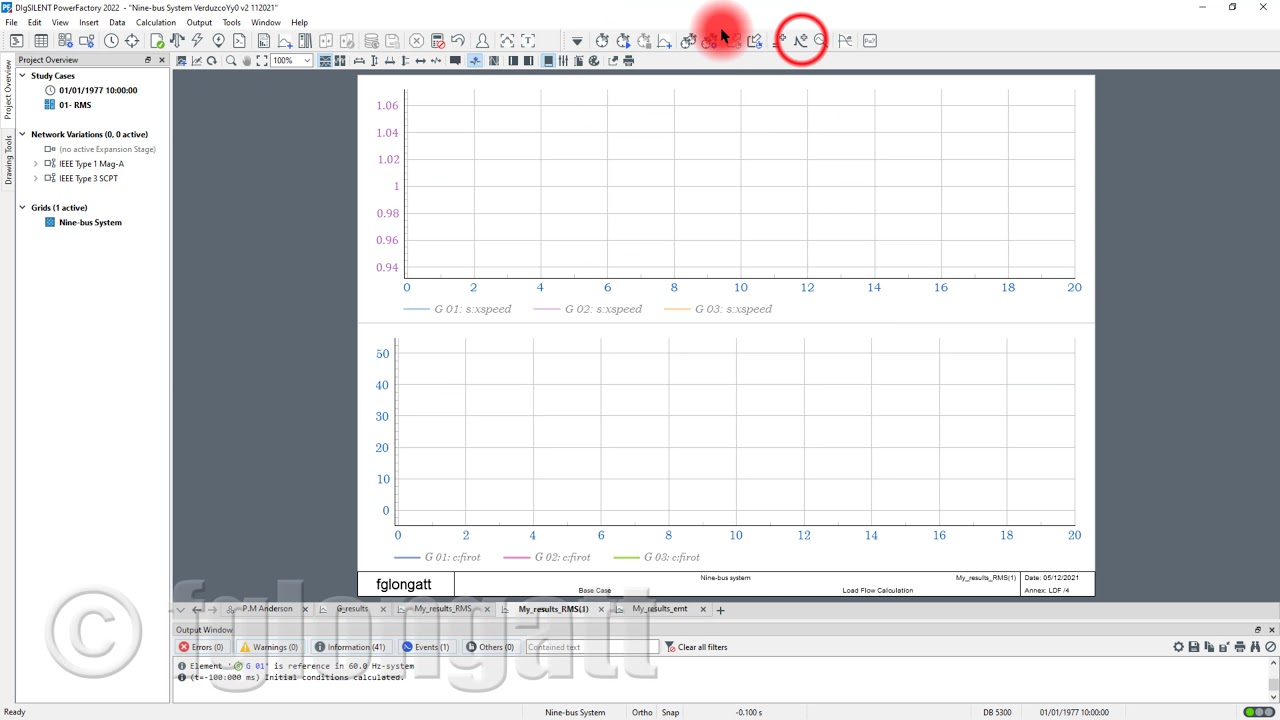1280x720 pixels.
Task: Click the User Settings person icon
Action: tap(482, 41)
